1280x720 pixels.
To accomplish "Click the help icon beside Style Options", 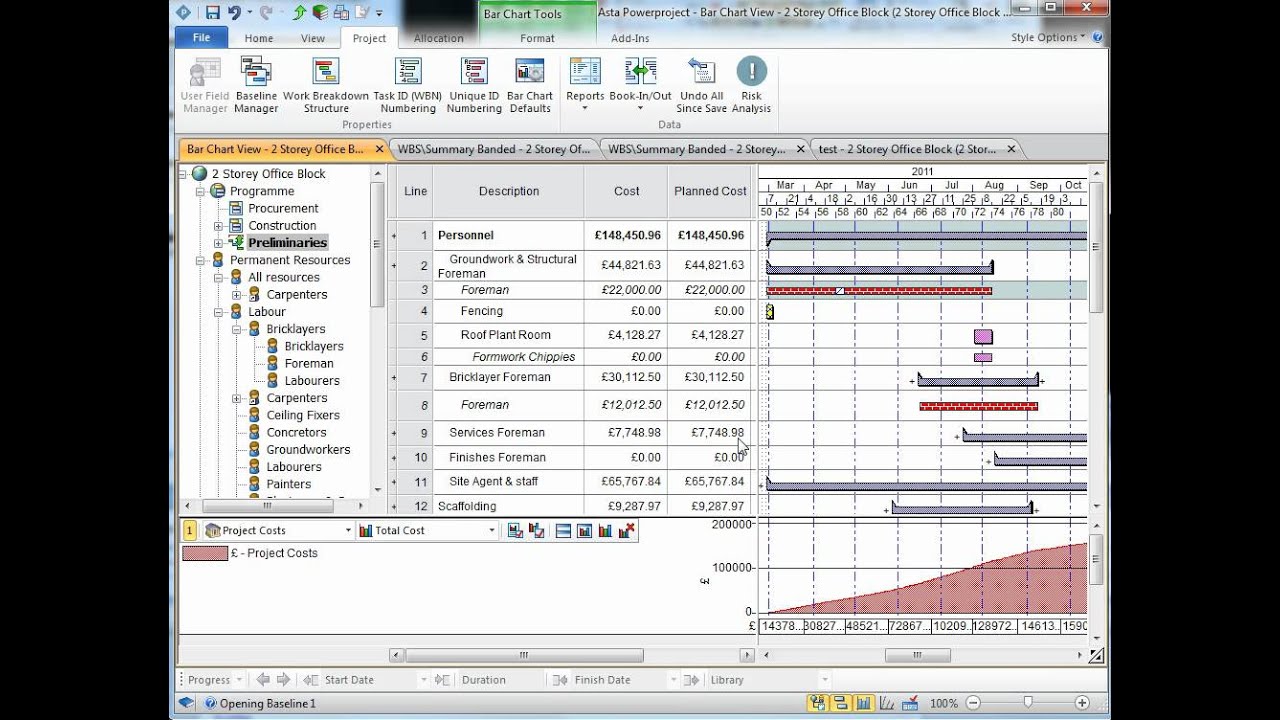I will click(x=1097, y=38).
